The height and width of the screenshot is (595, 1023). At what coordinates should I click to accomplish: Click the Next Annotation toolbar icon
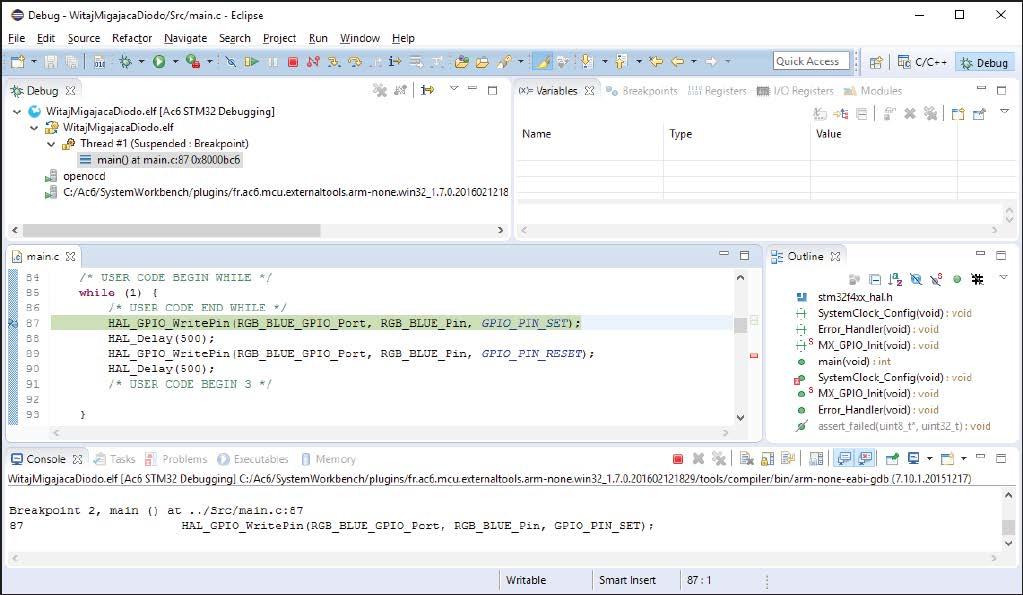pyautogui.click(x=587, y=62)
